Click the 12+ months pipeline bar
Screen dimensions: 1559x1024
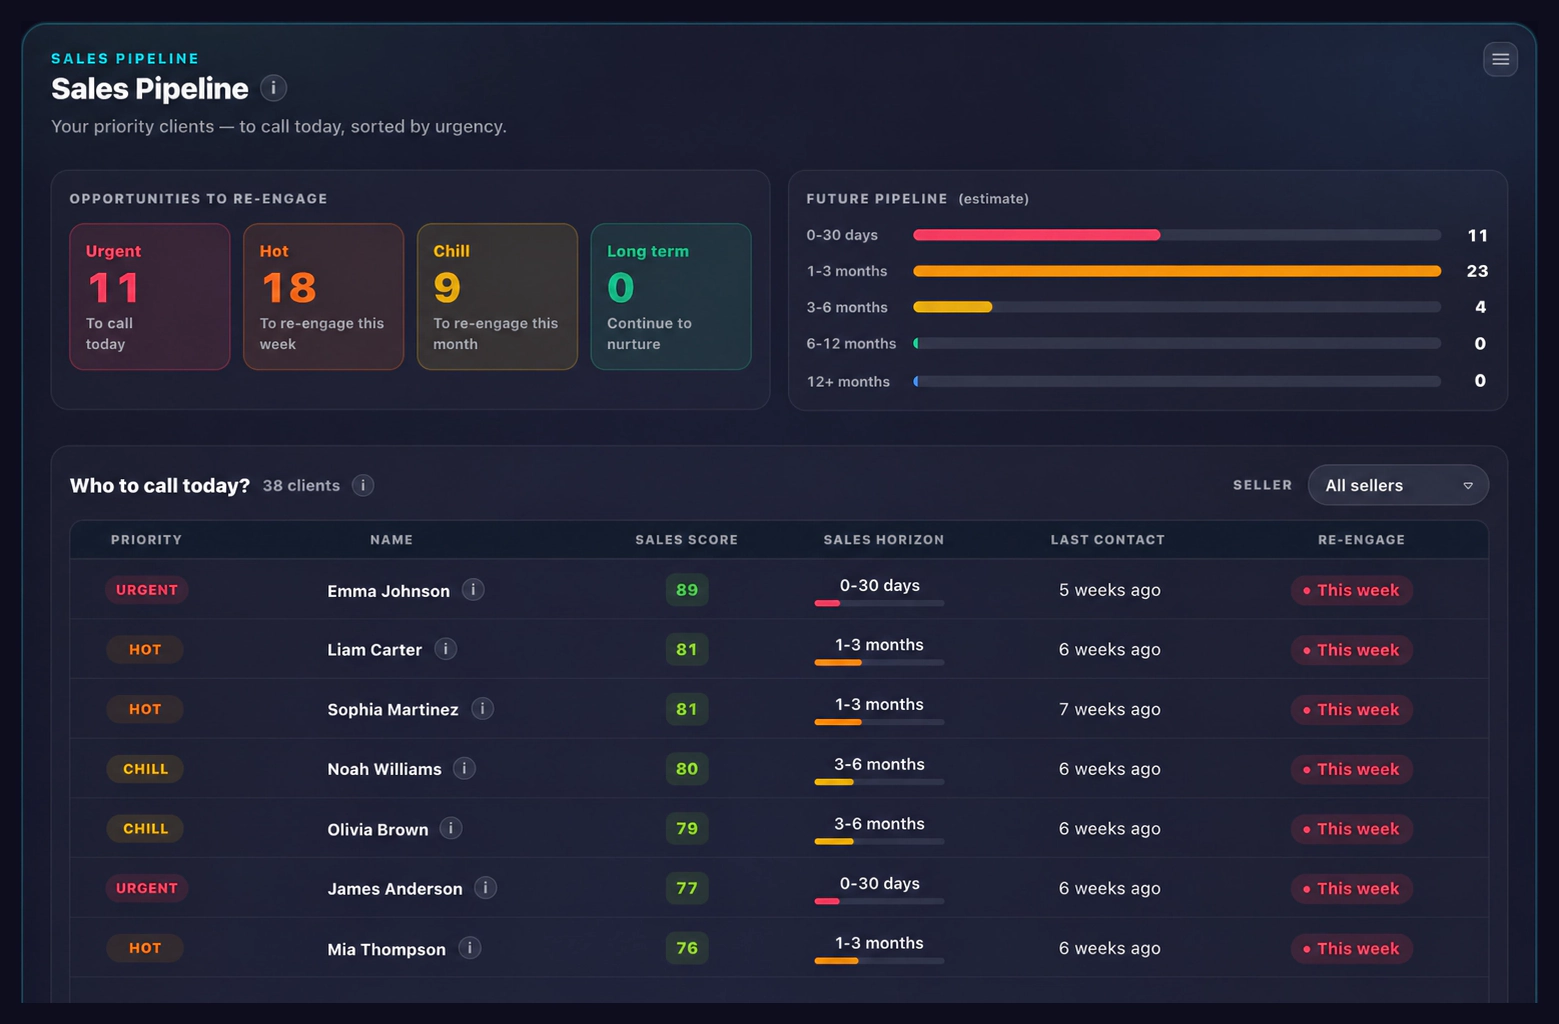point(1177,381)
